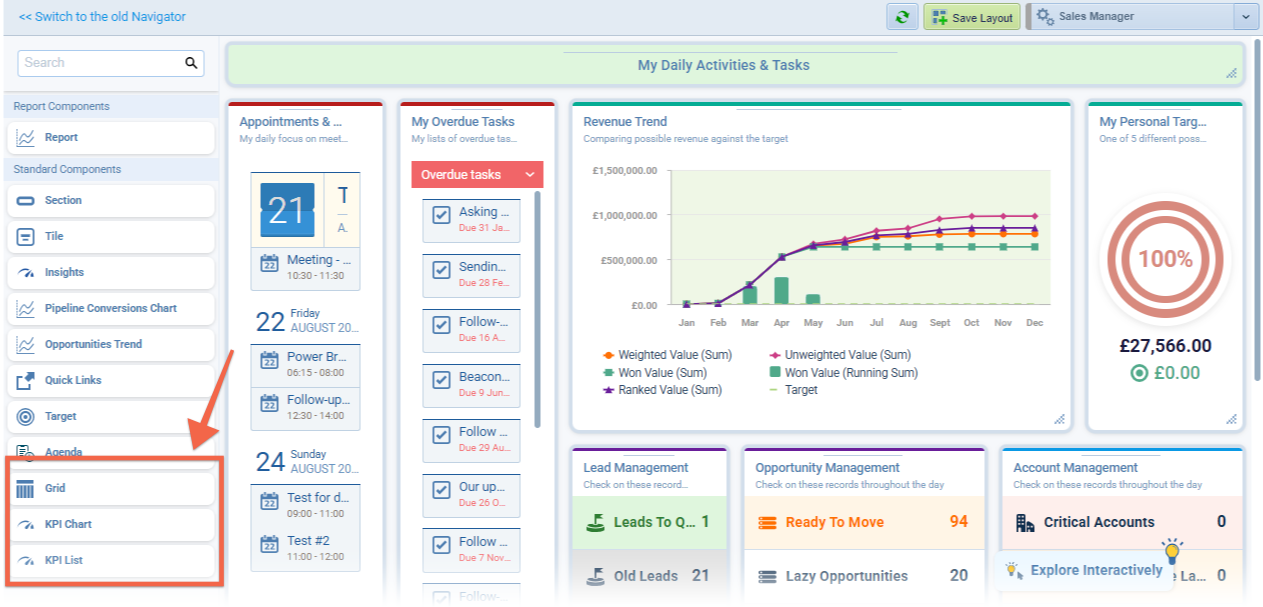1263x607 pixels.
Task: Select the Target component icon
Action: [x=26, y=417]
